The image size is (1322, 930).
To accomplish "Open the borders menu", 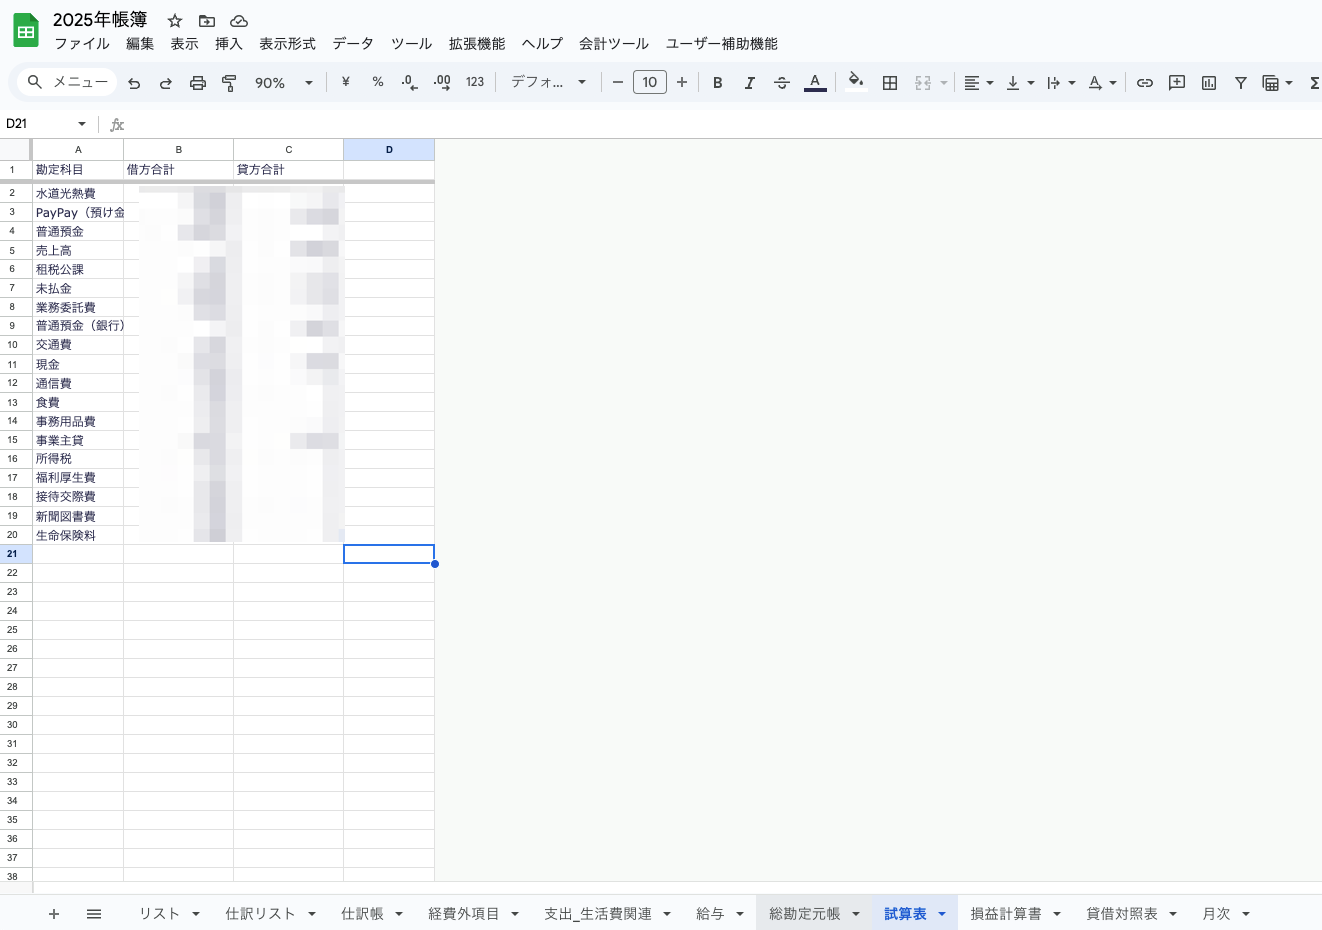I will (889, 82).
